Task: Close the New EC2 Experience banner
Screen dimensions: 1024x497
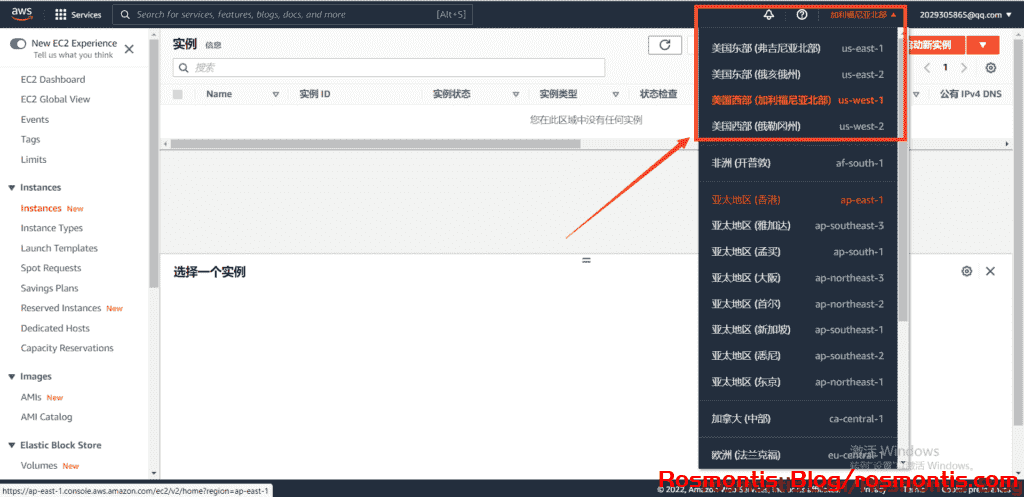Action: [x=129, y=49]
